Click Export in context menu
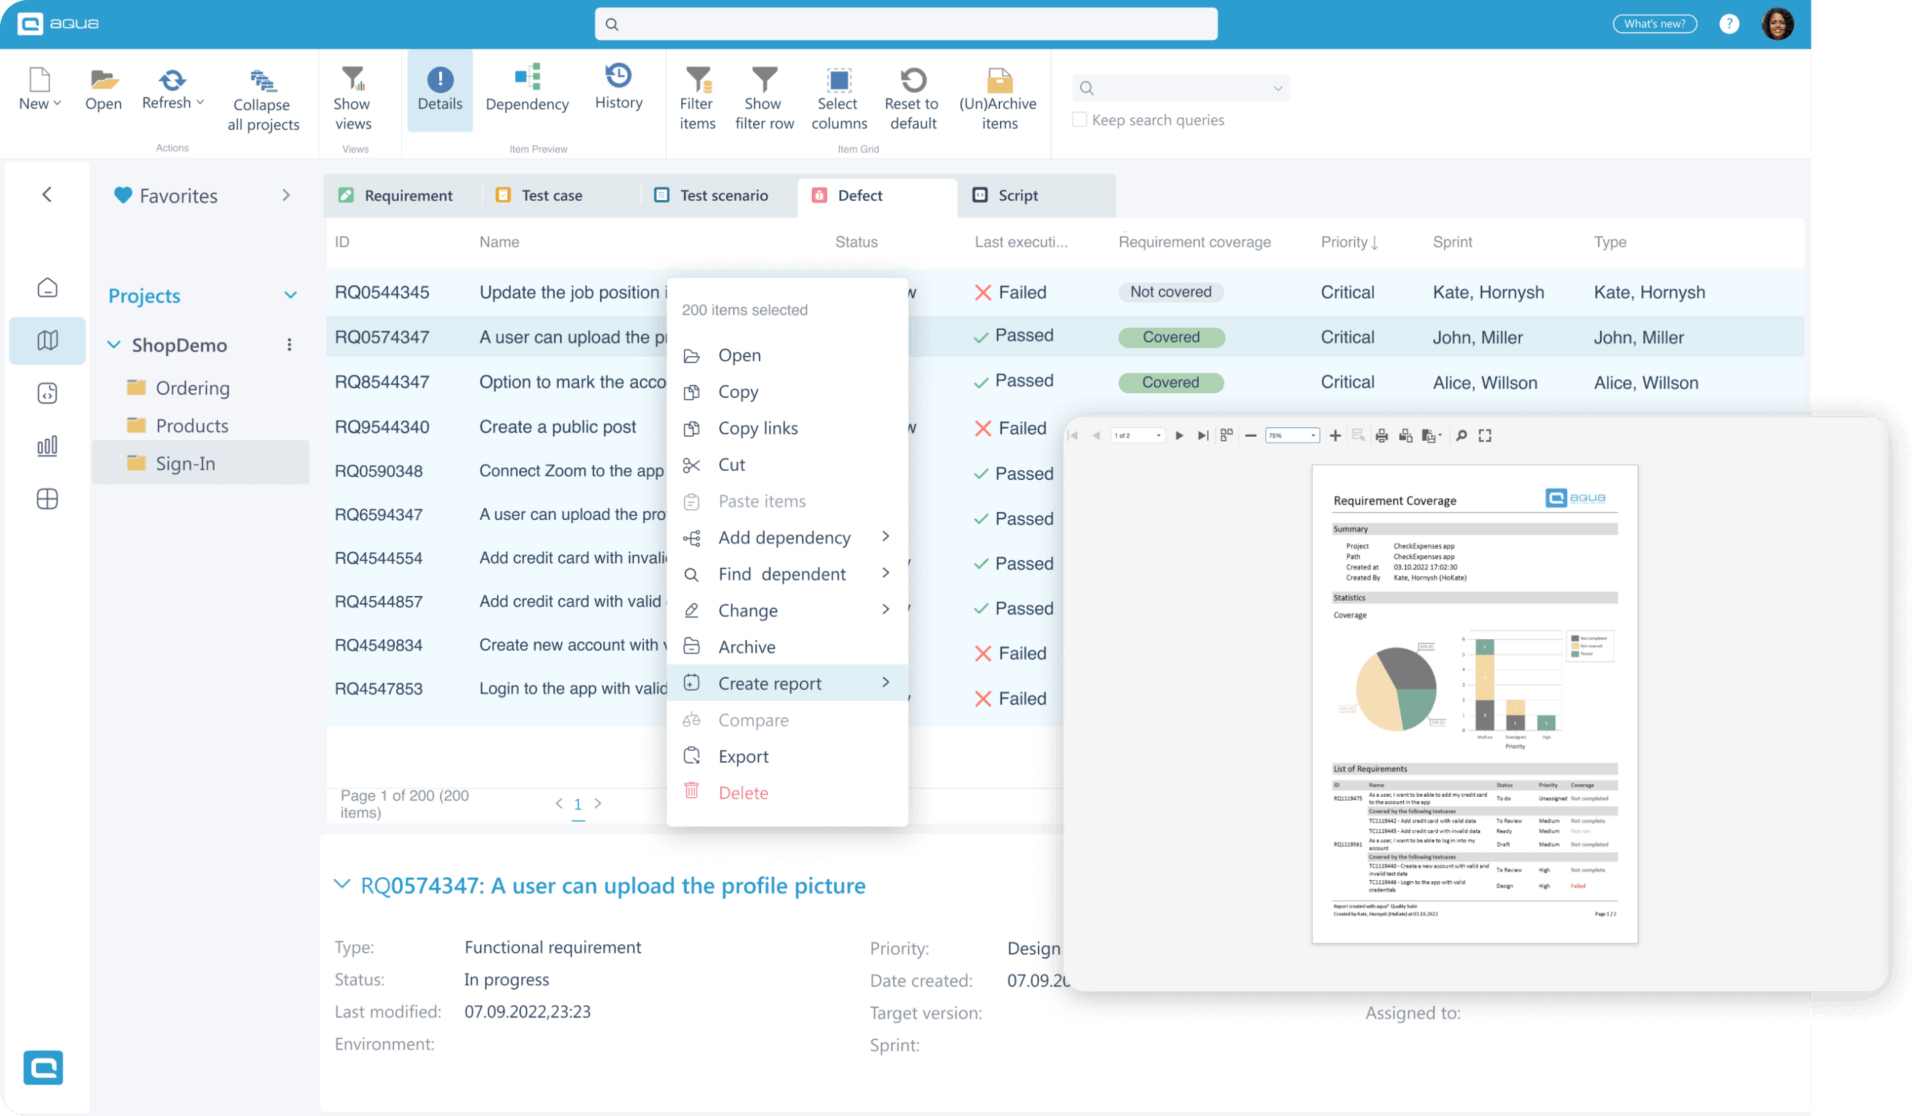The image size is (1920, 1116). (742, 756)
